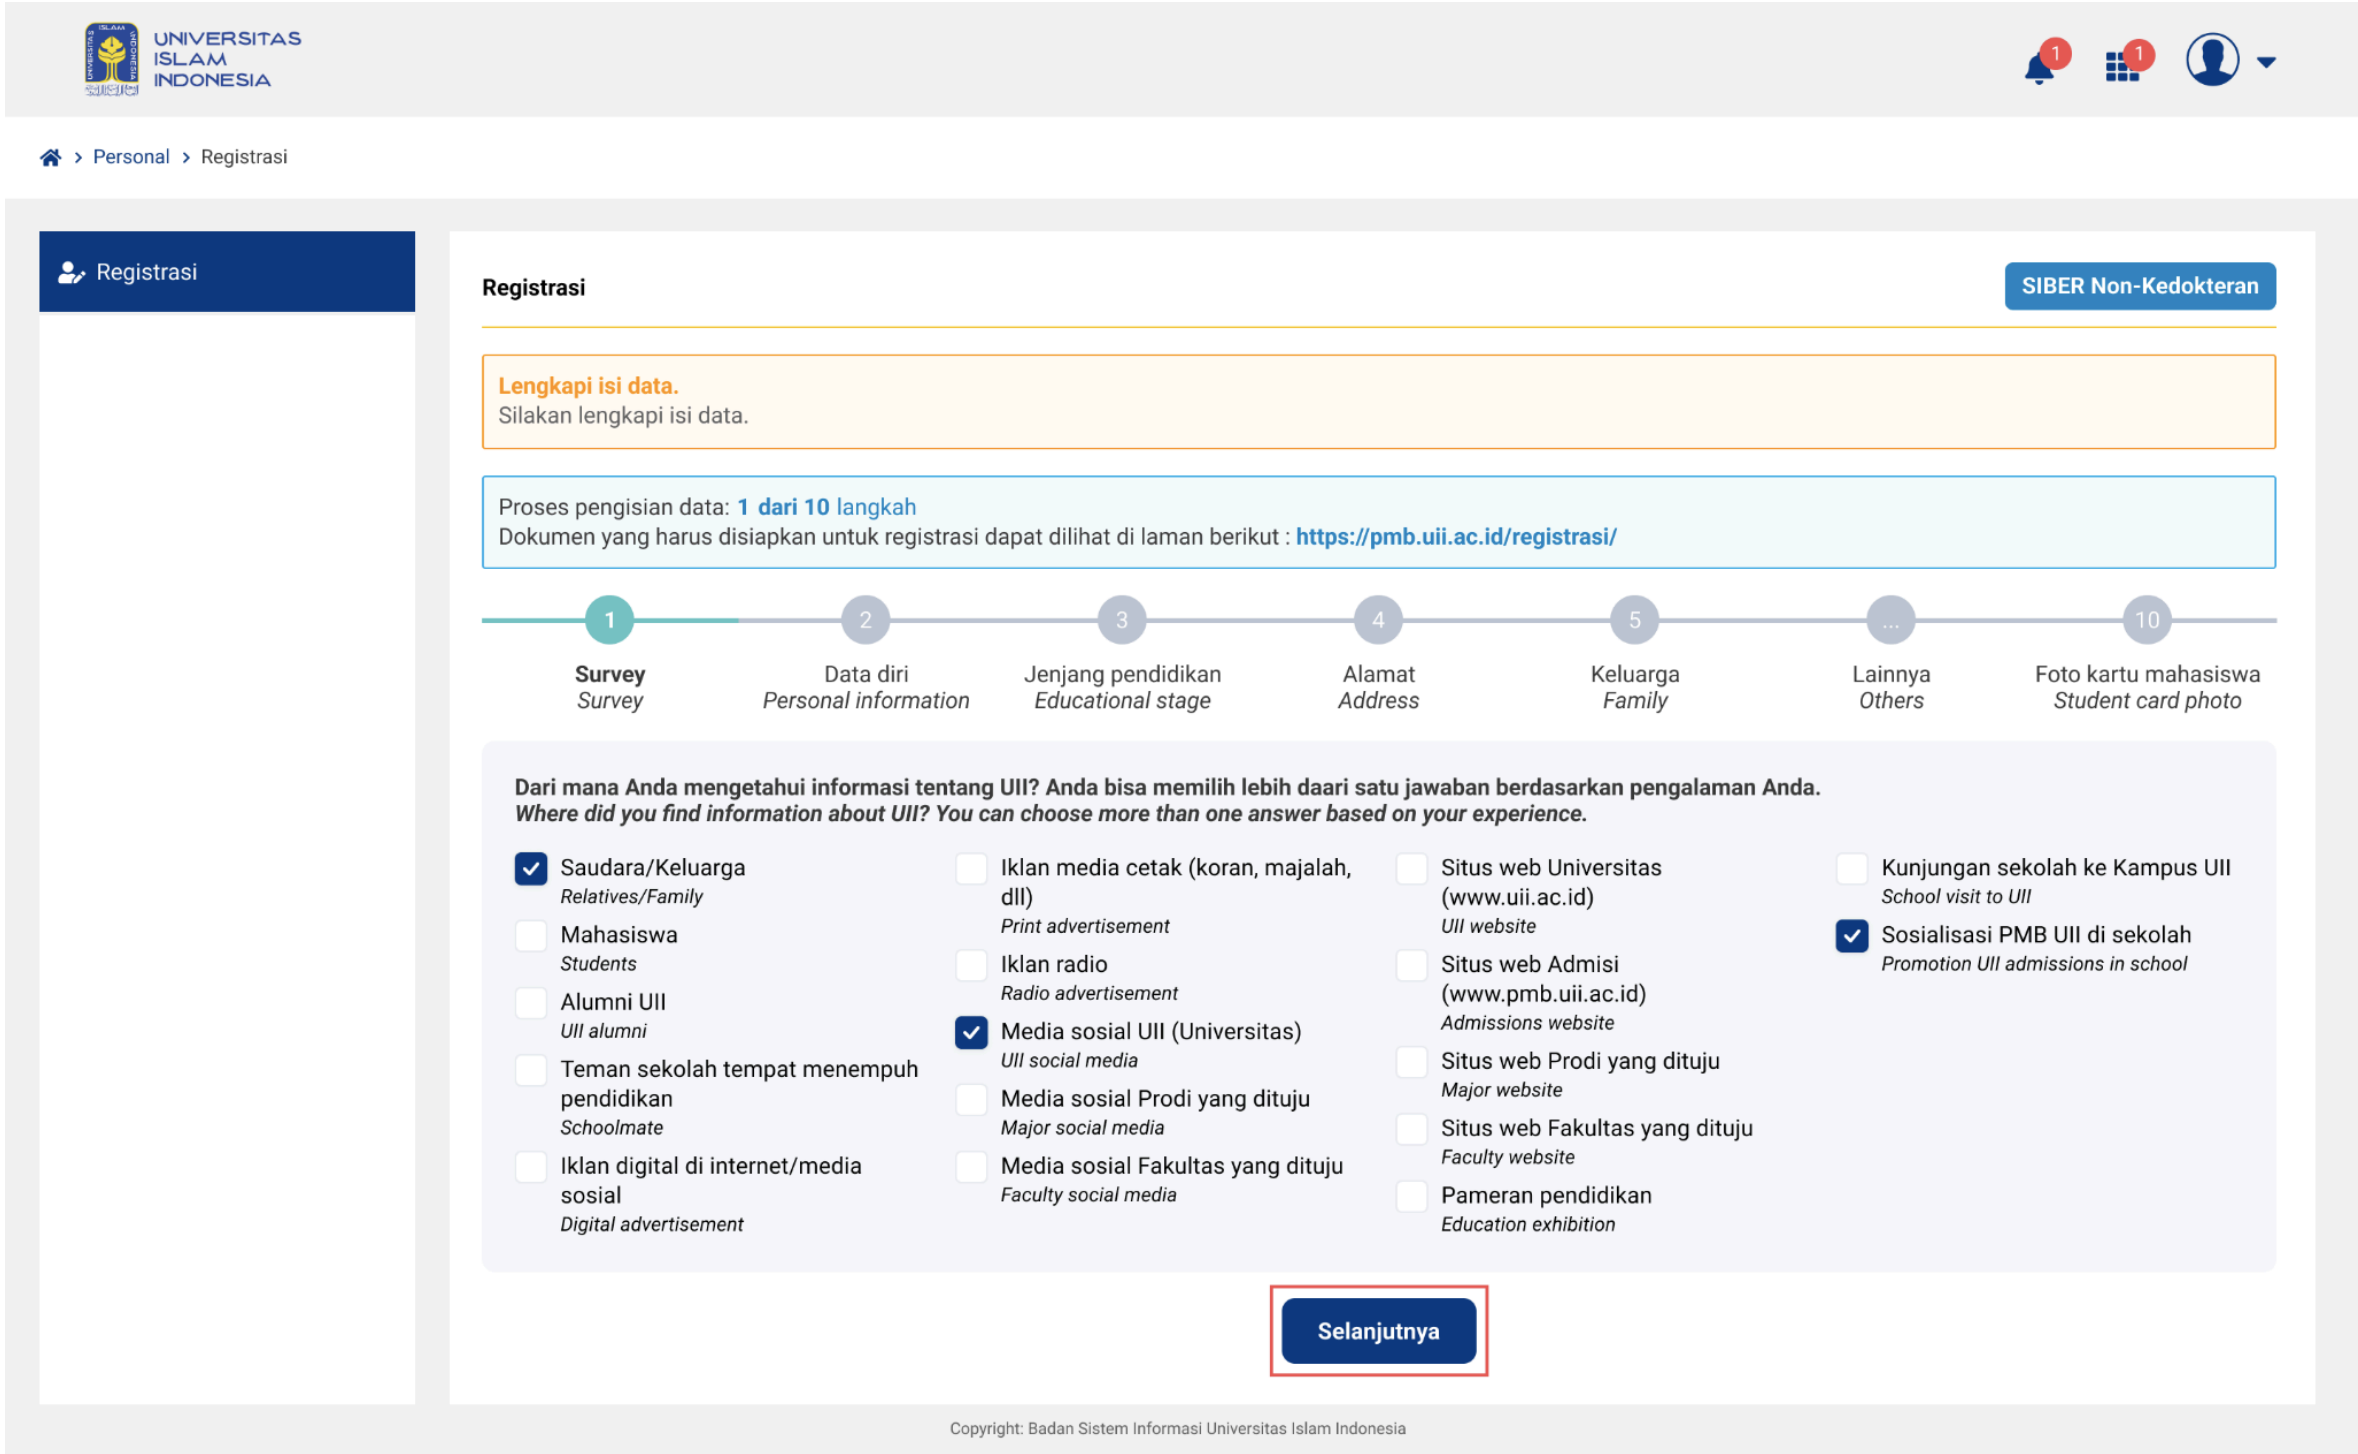Uncheck Sosialisasi PMB UII di sekolah
Image resolution: width=2358 pixels, height=1454 pixels.
coord(1851,934)
